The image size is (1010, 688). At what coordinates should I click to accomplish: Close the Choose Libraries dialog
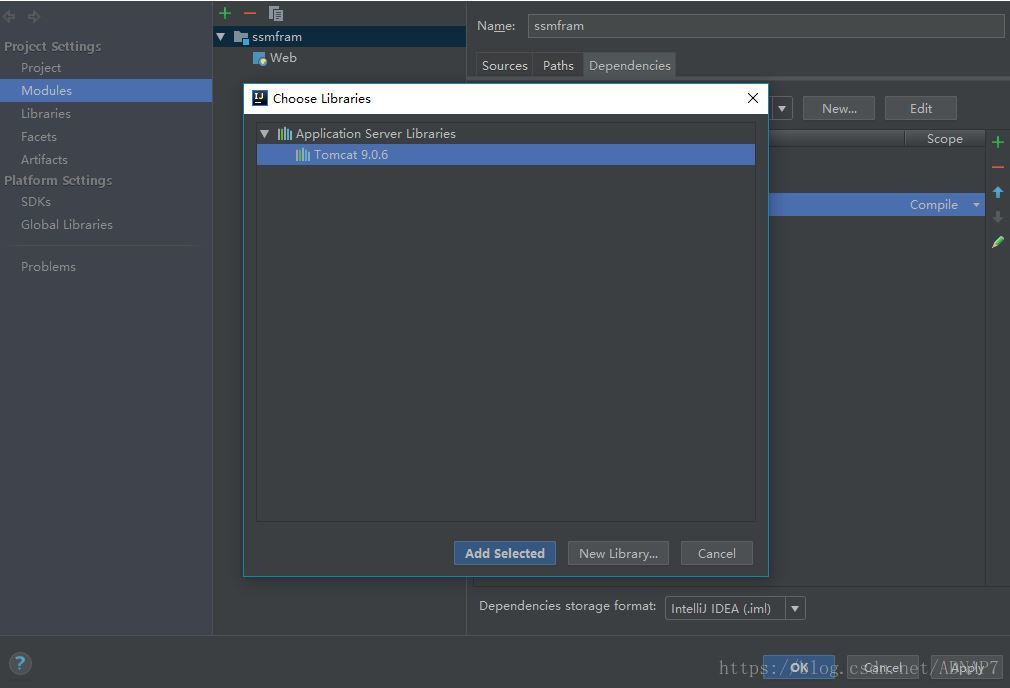pyautogui.click(x=752, y=98)
